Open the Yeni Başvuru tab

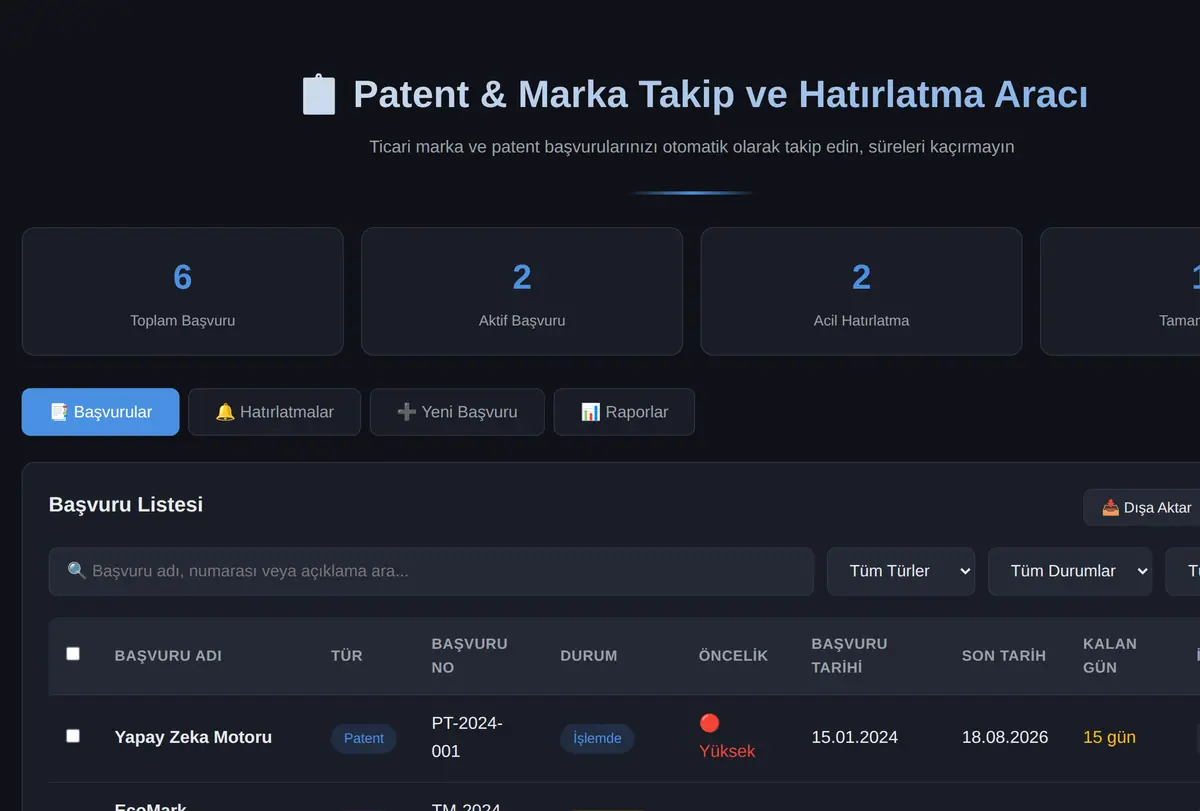(457, 412)
